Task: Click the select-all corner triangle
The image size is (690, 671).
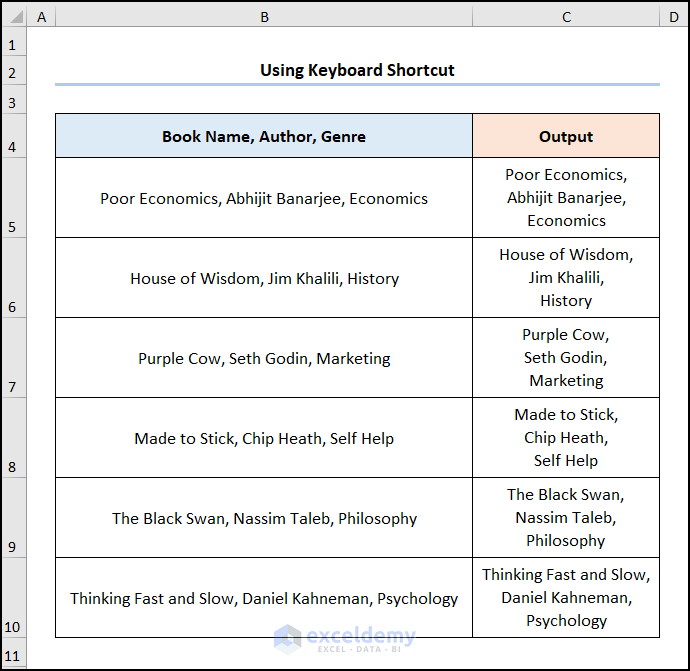Action: (14, 17)
